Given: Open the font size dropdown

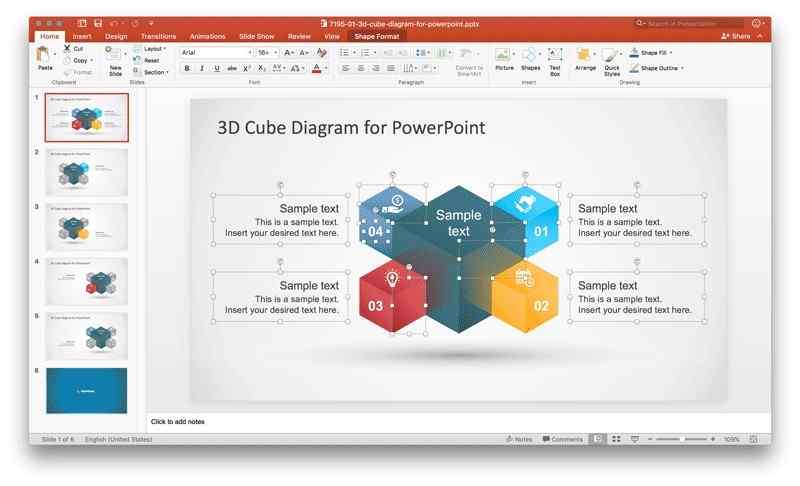Looking at the screenshot, I should point(276,53).
